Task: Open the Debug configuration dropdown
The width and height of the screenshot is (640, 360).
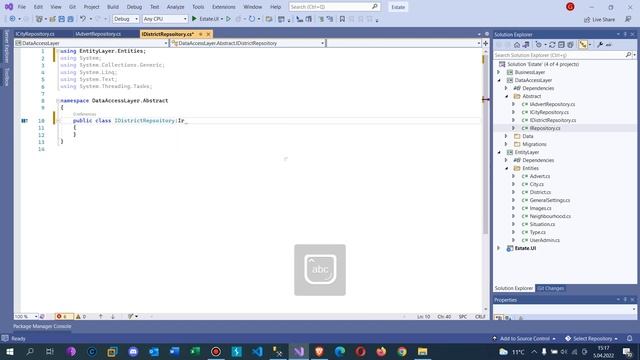Action: (126, 19)
